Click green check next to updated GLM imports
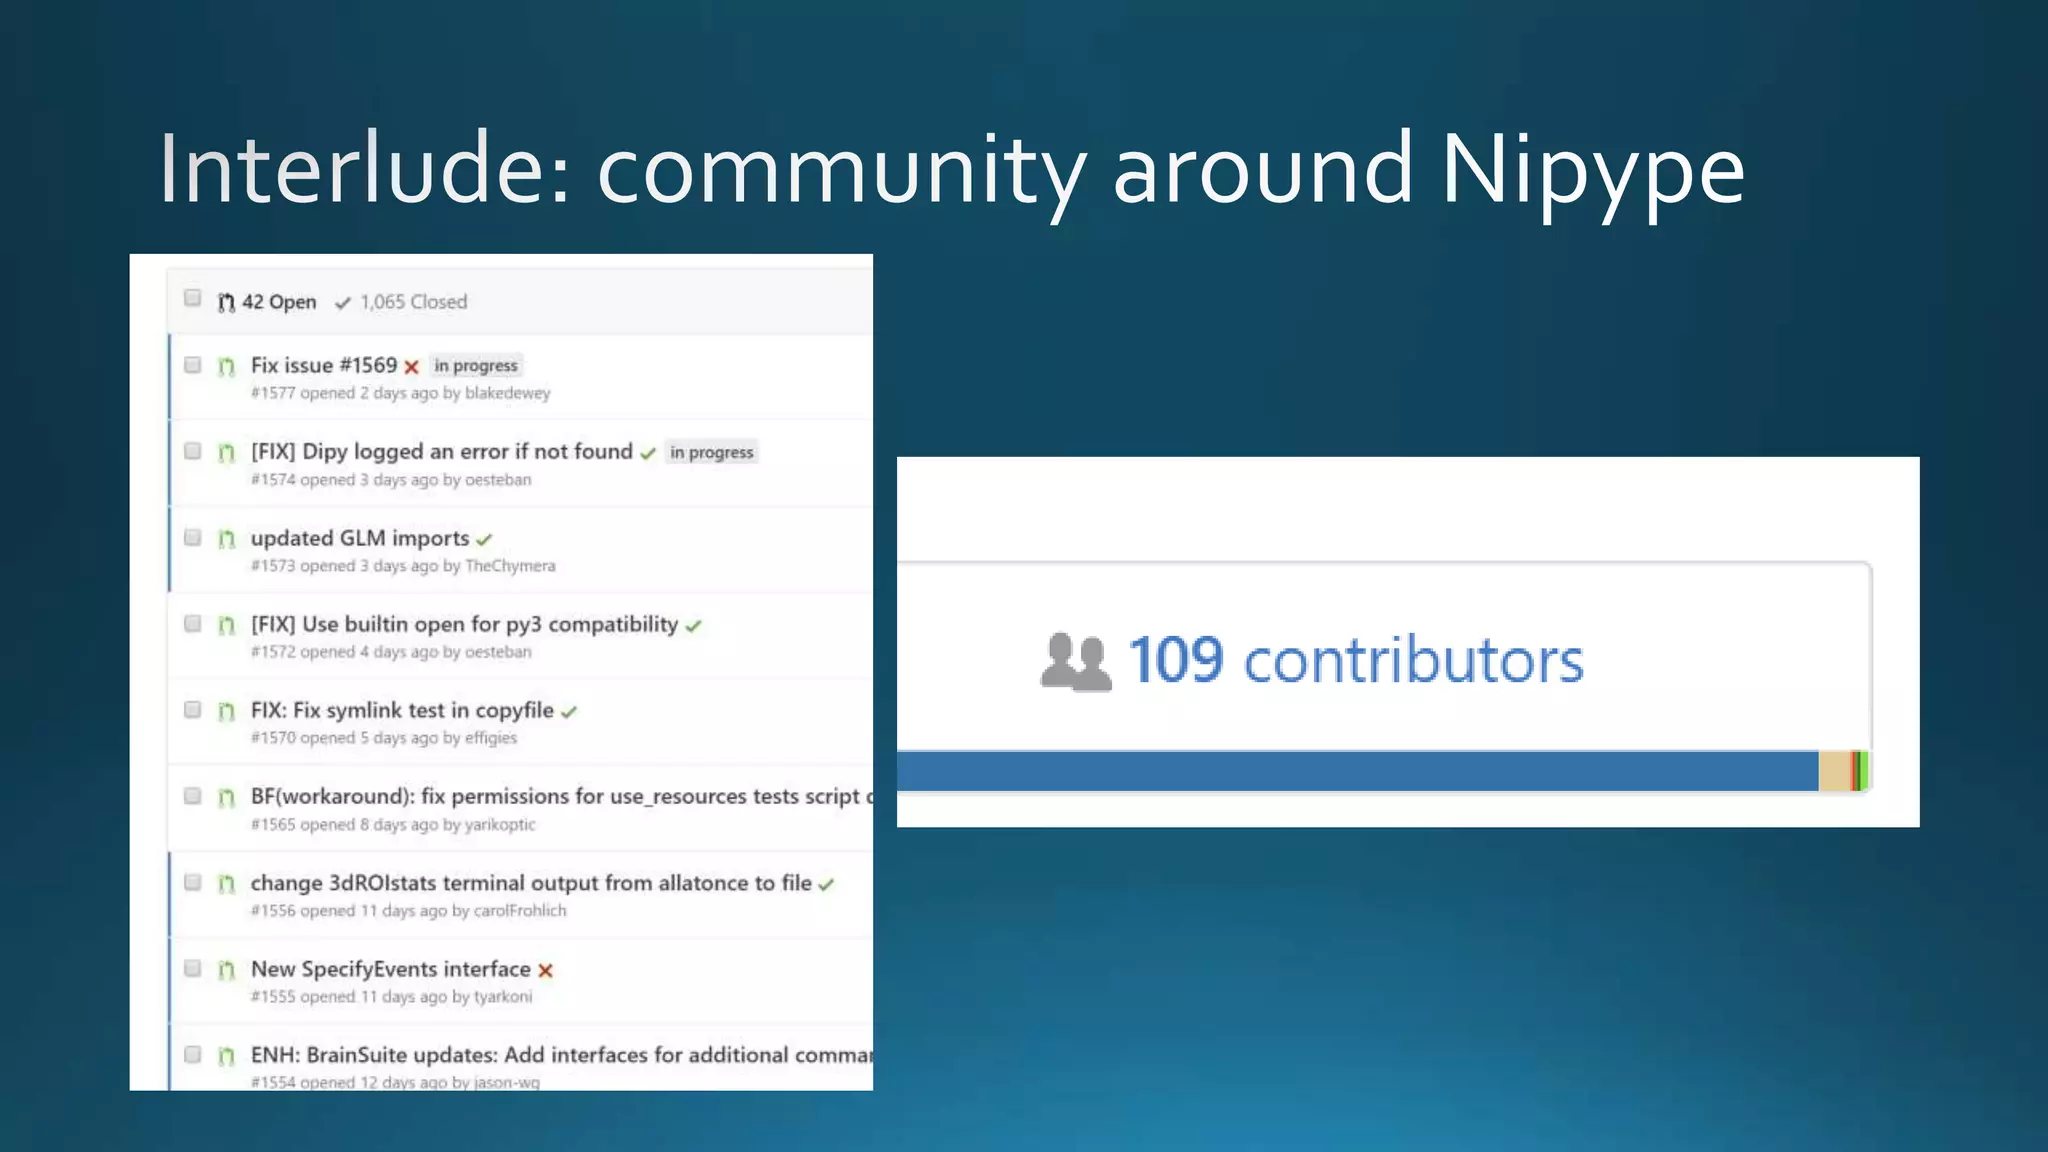The image size is (2048, 1152). coord(484,540)
